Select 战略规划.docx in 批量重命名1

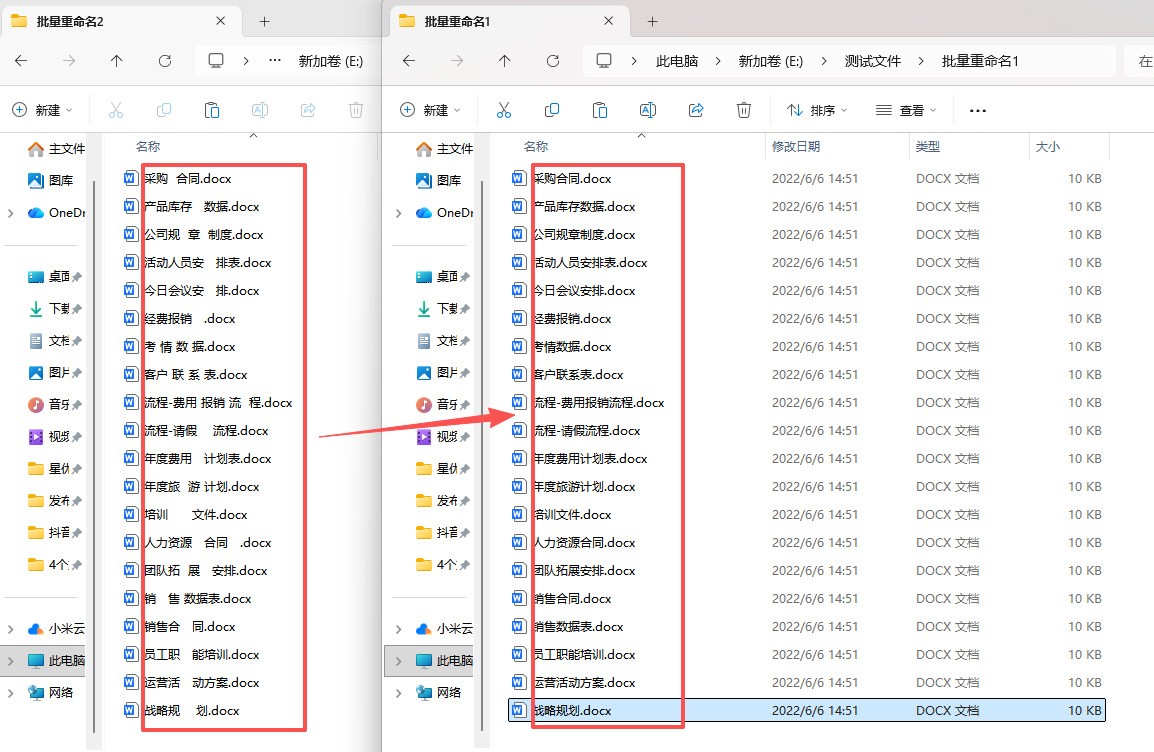[x=807, y=710]
